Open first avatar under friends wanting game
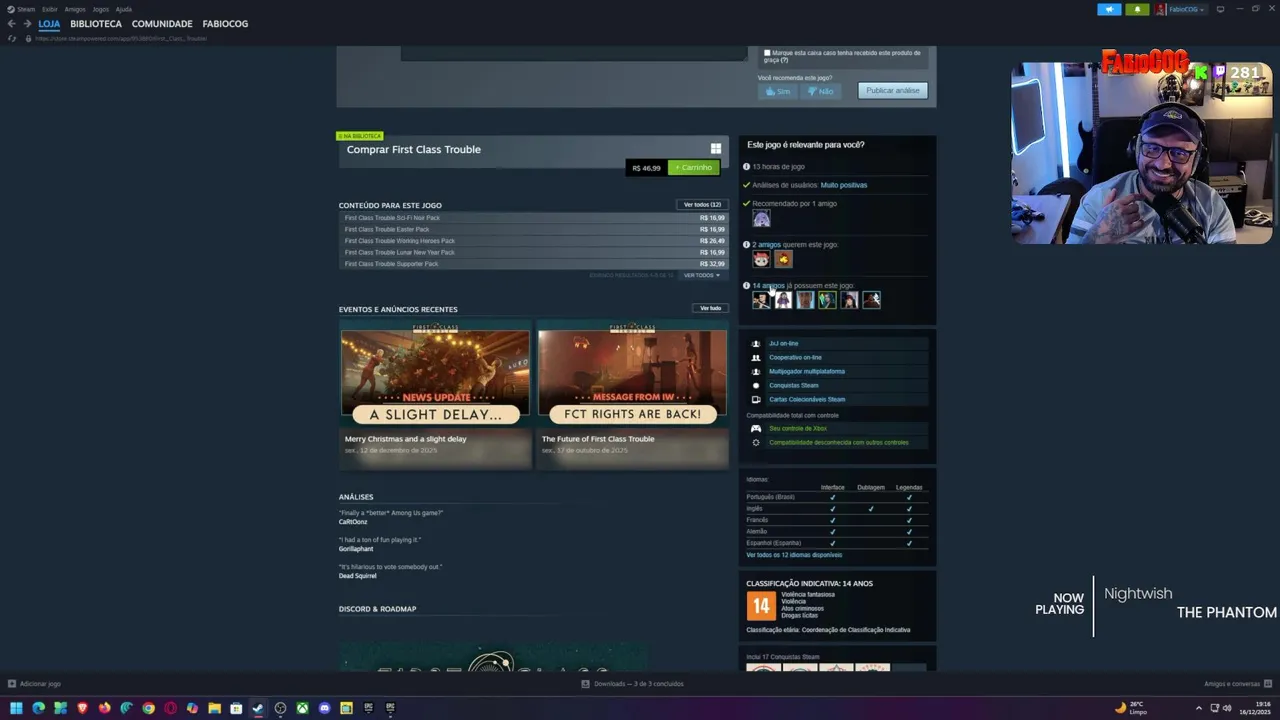Viewport: 1280px width, 720px height. tap(762, 259)
